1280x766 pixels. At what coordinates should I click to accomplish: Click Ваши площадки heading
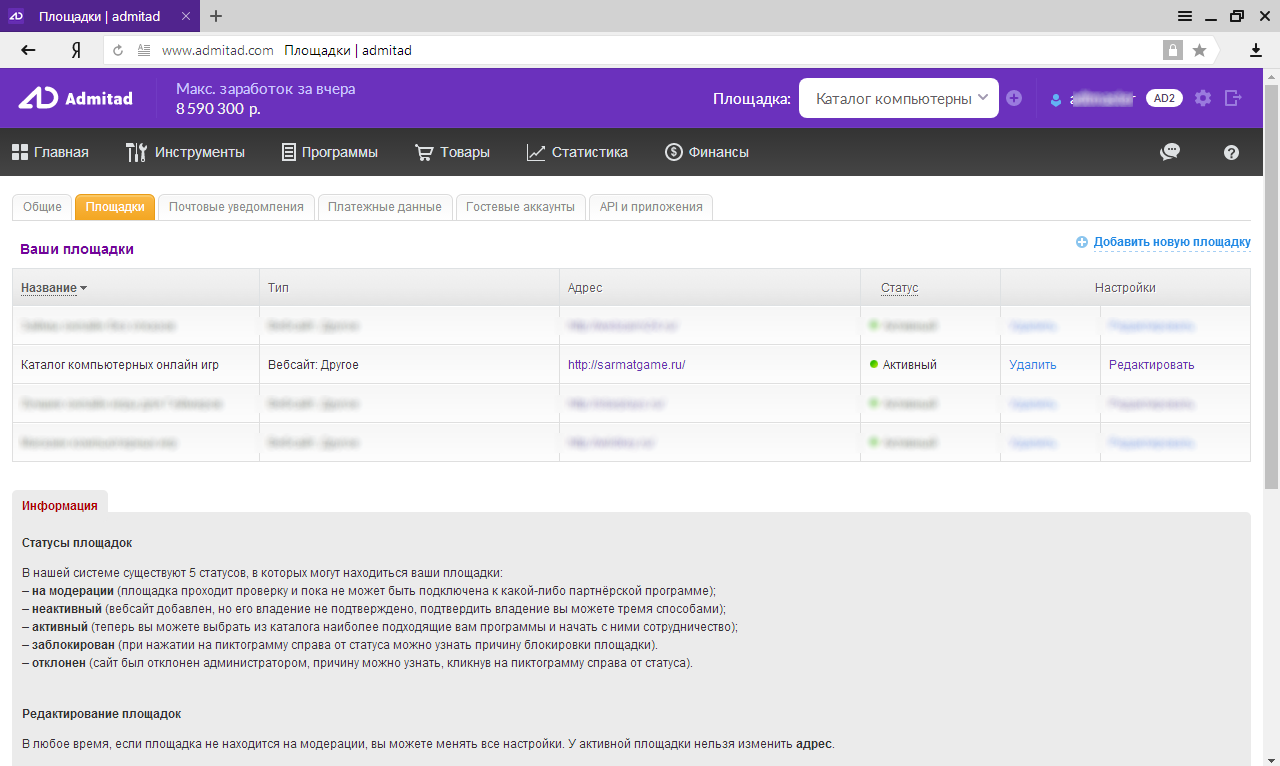(x=77, y=249)
